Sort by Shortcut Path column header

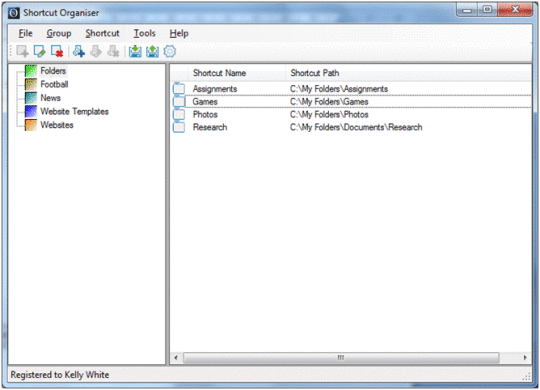tap(408, 73)
